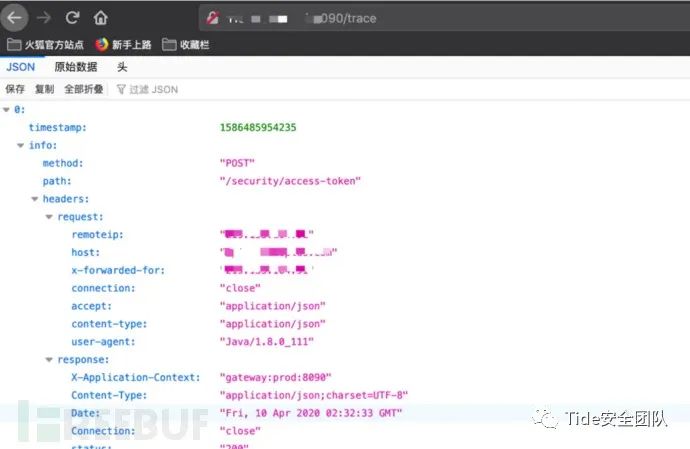Image resolution: width=690 pixels, height=449 pixels.
Task: Click the 保存 save button
Action: pyautogui.click(x=15, y=89)
